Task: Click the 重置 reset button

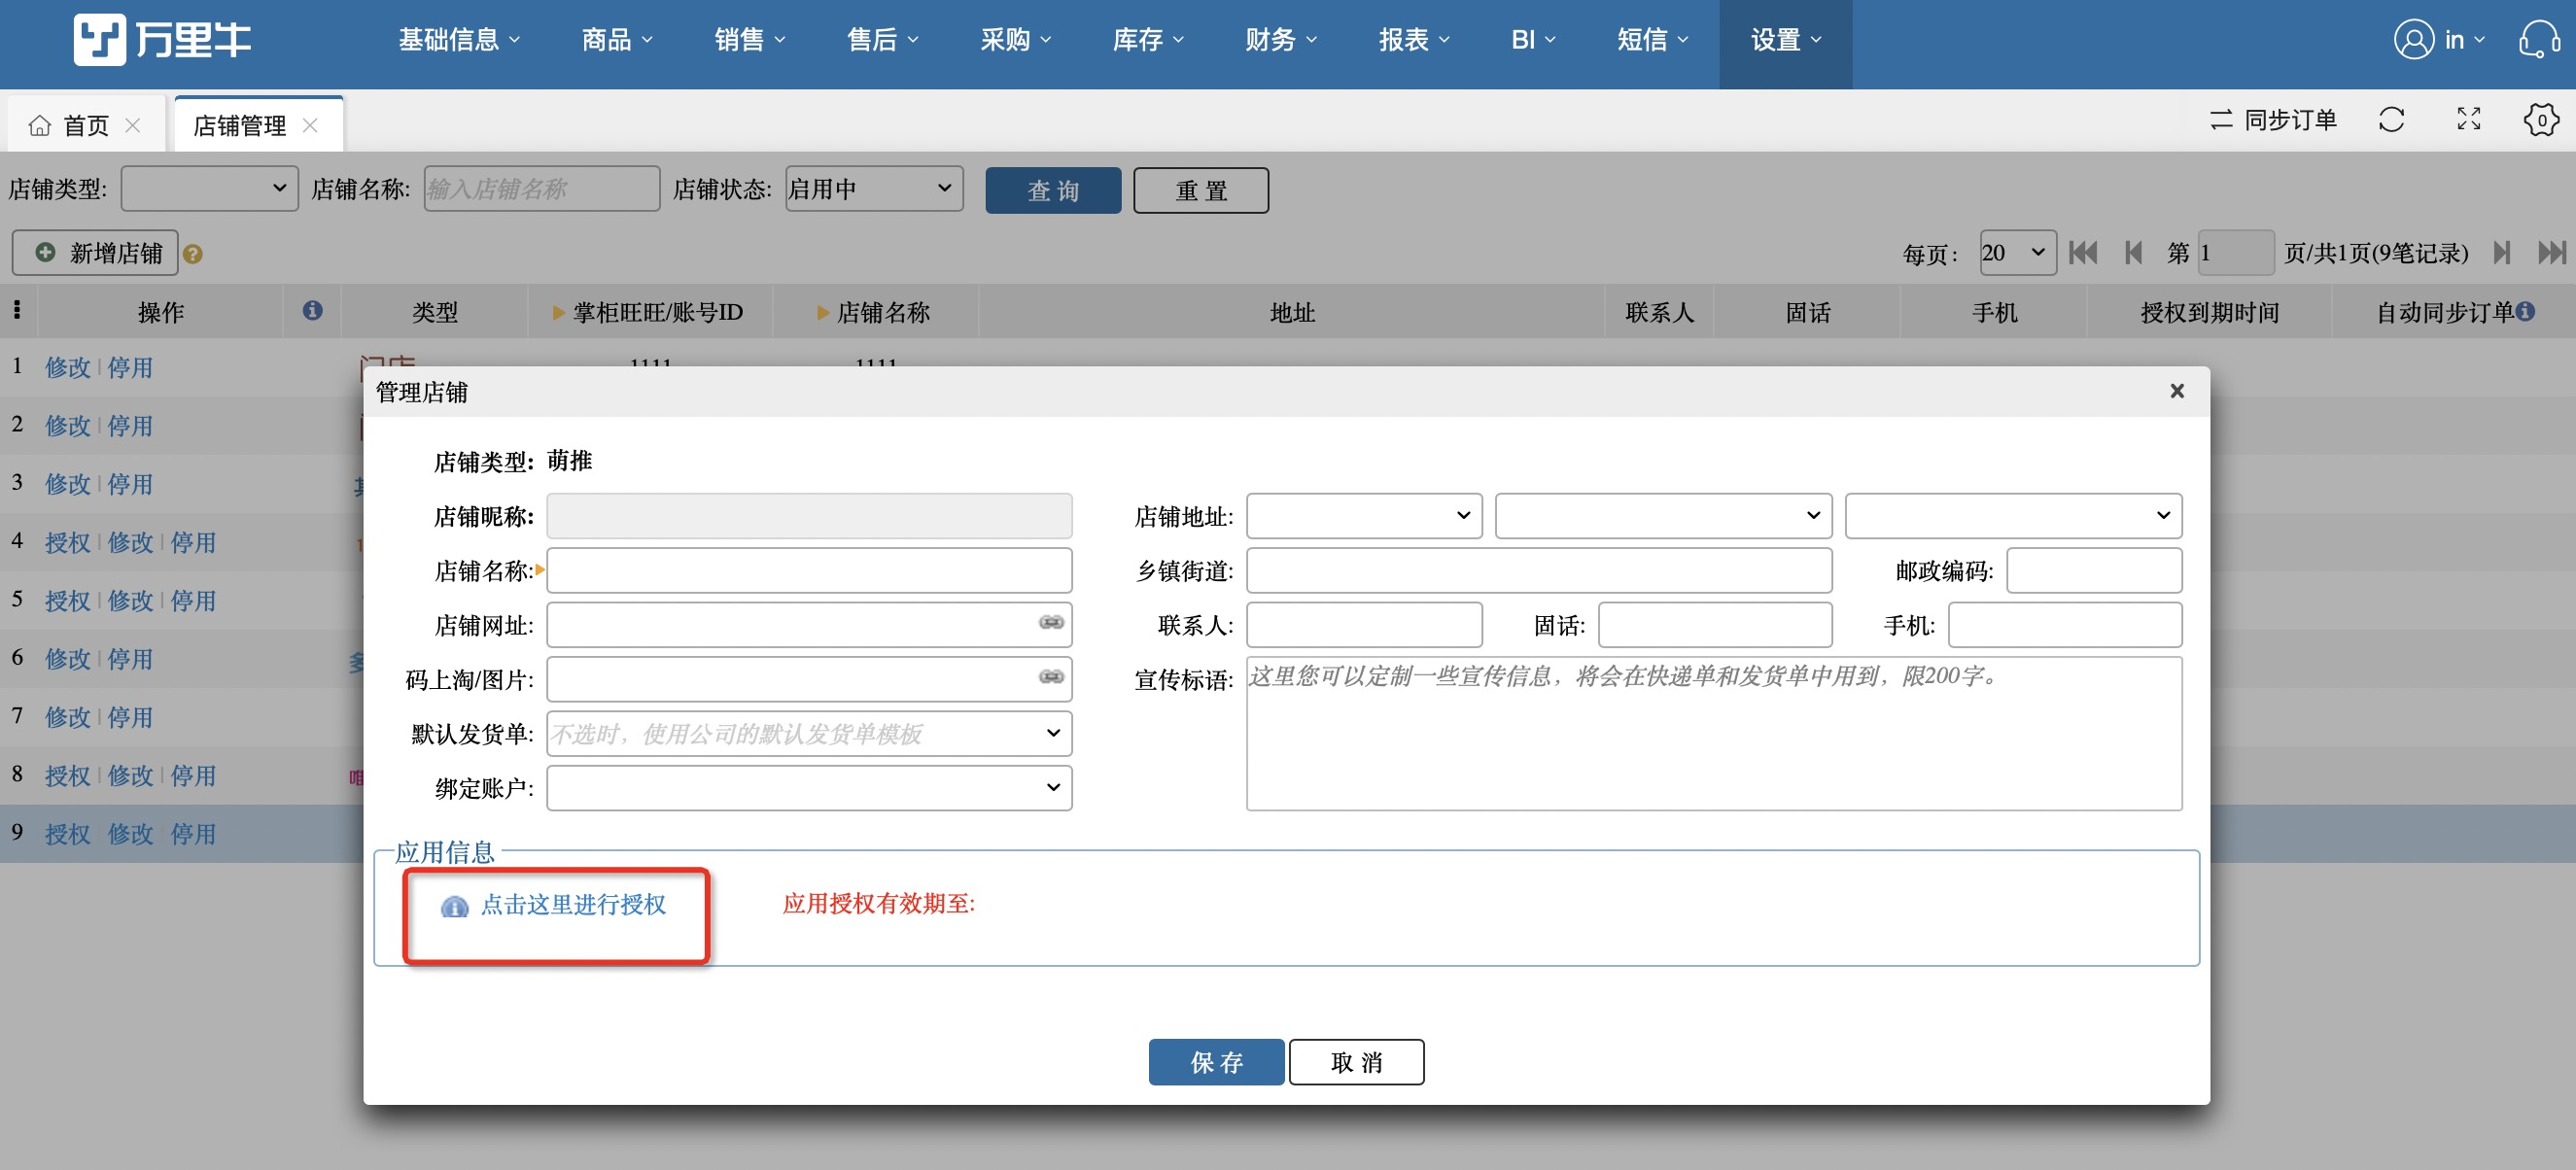Action: [1201, 190]
